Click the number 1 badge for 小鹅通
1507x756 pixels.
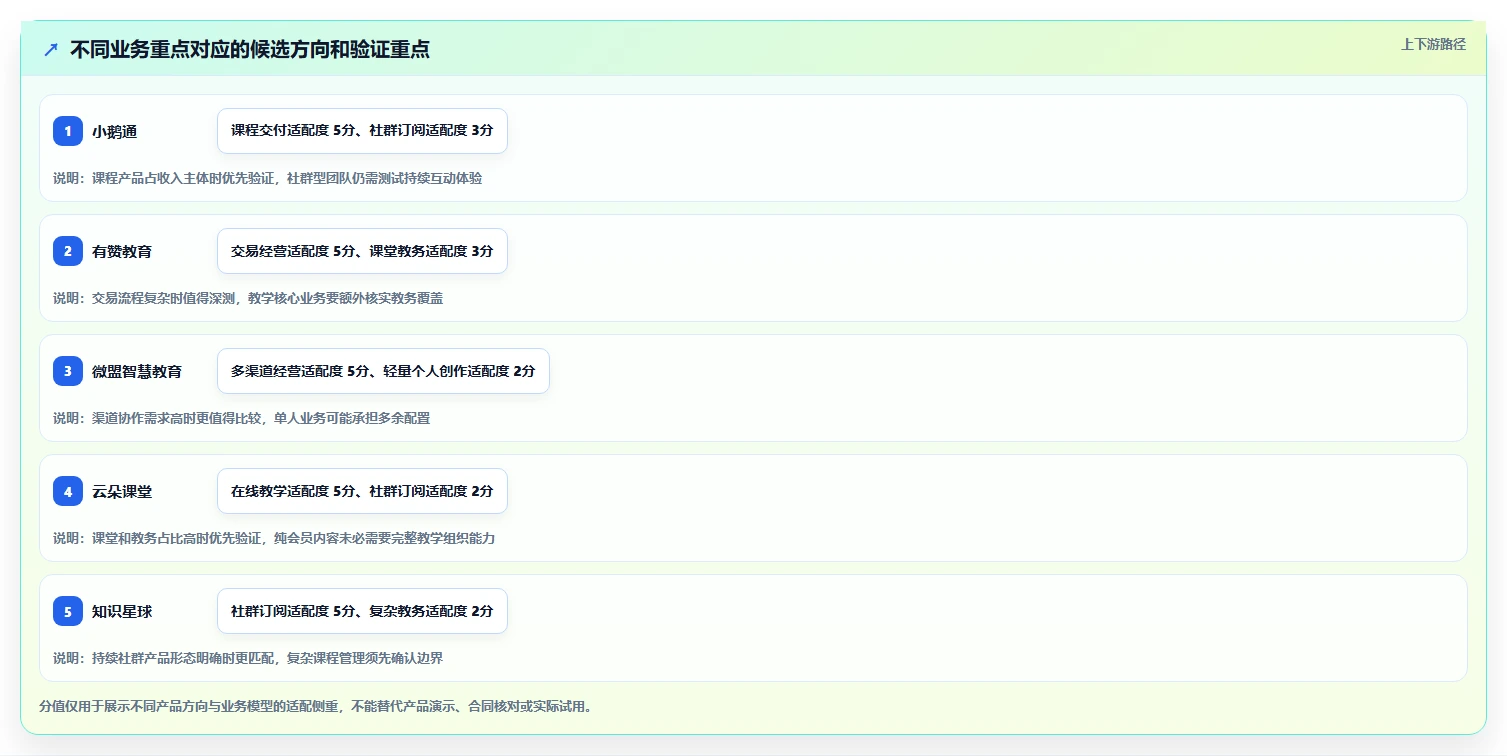68,131
